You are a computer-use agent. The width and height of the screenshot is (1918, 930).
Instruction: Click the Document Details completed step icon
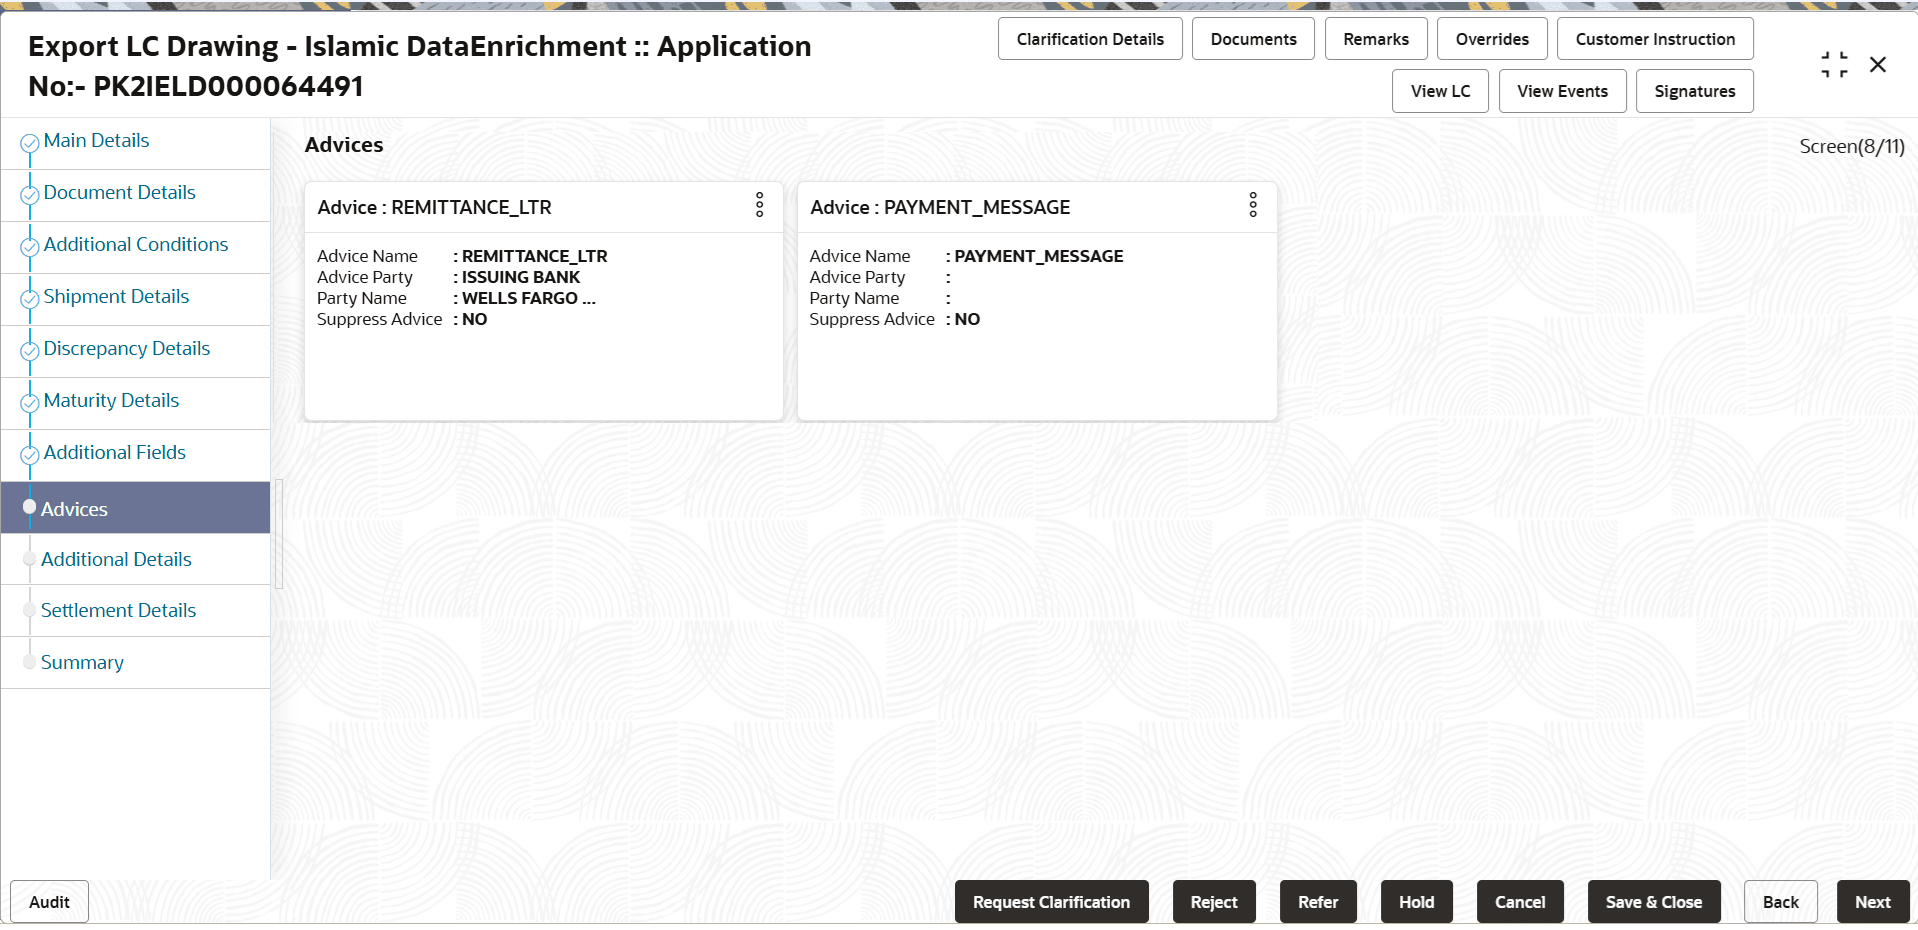pyautogui.click(x=30, y=195)
